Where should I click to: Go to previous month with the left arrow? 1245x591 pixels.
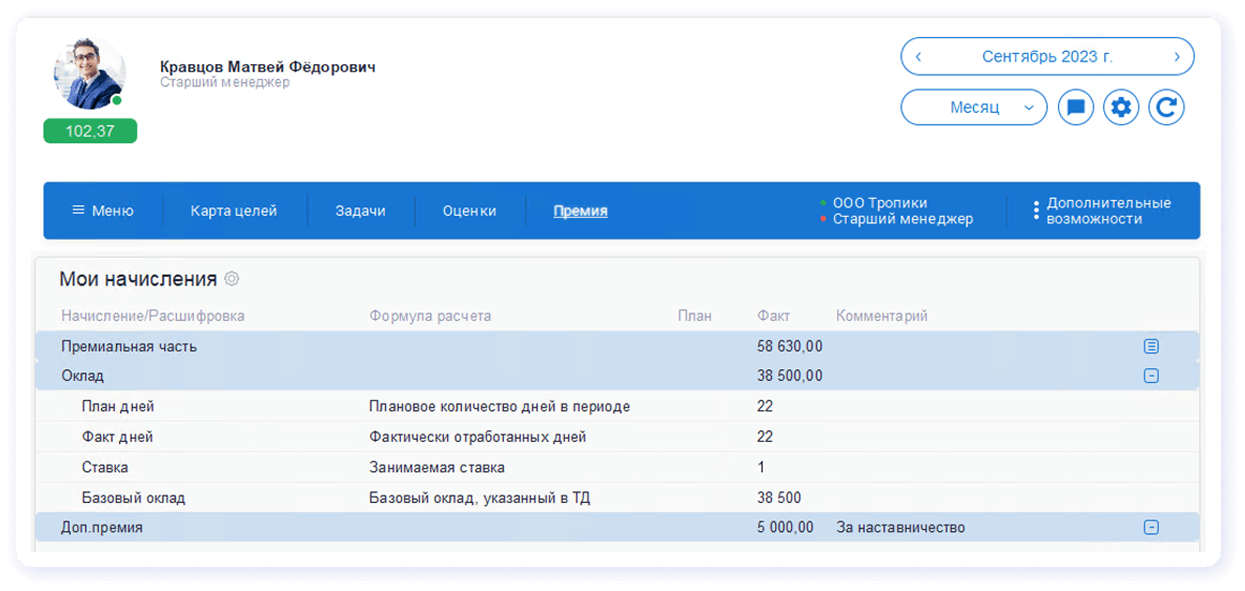[918, 56]
